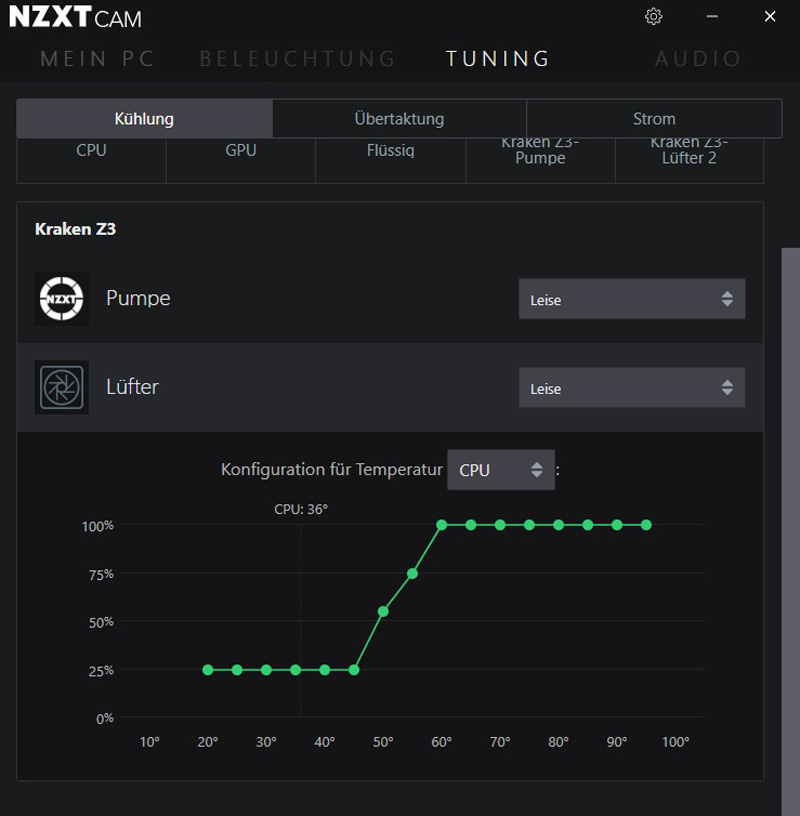Select the TUNING section
This screenshot has height=816, width=800.
click(x=498, y=59)
